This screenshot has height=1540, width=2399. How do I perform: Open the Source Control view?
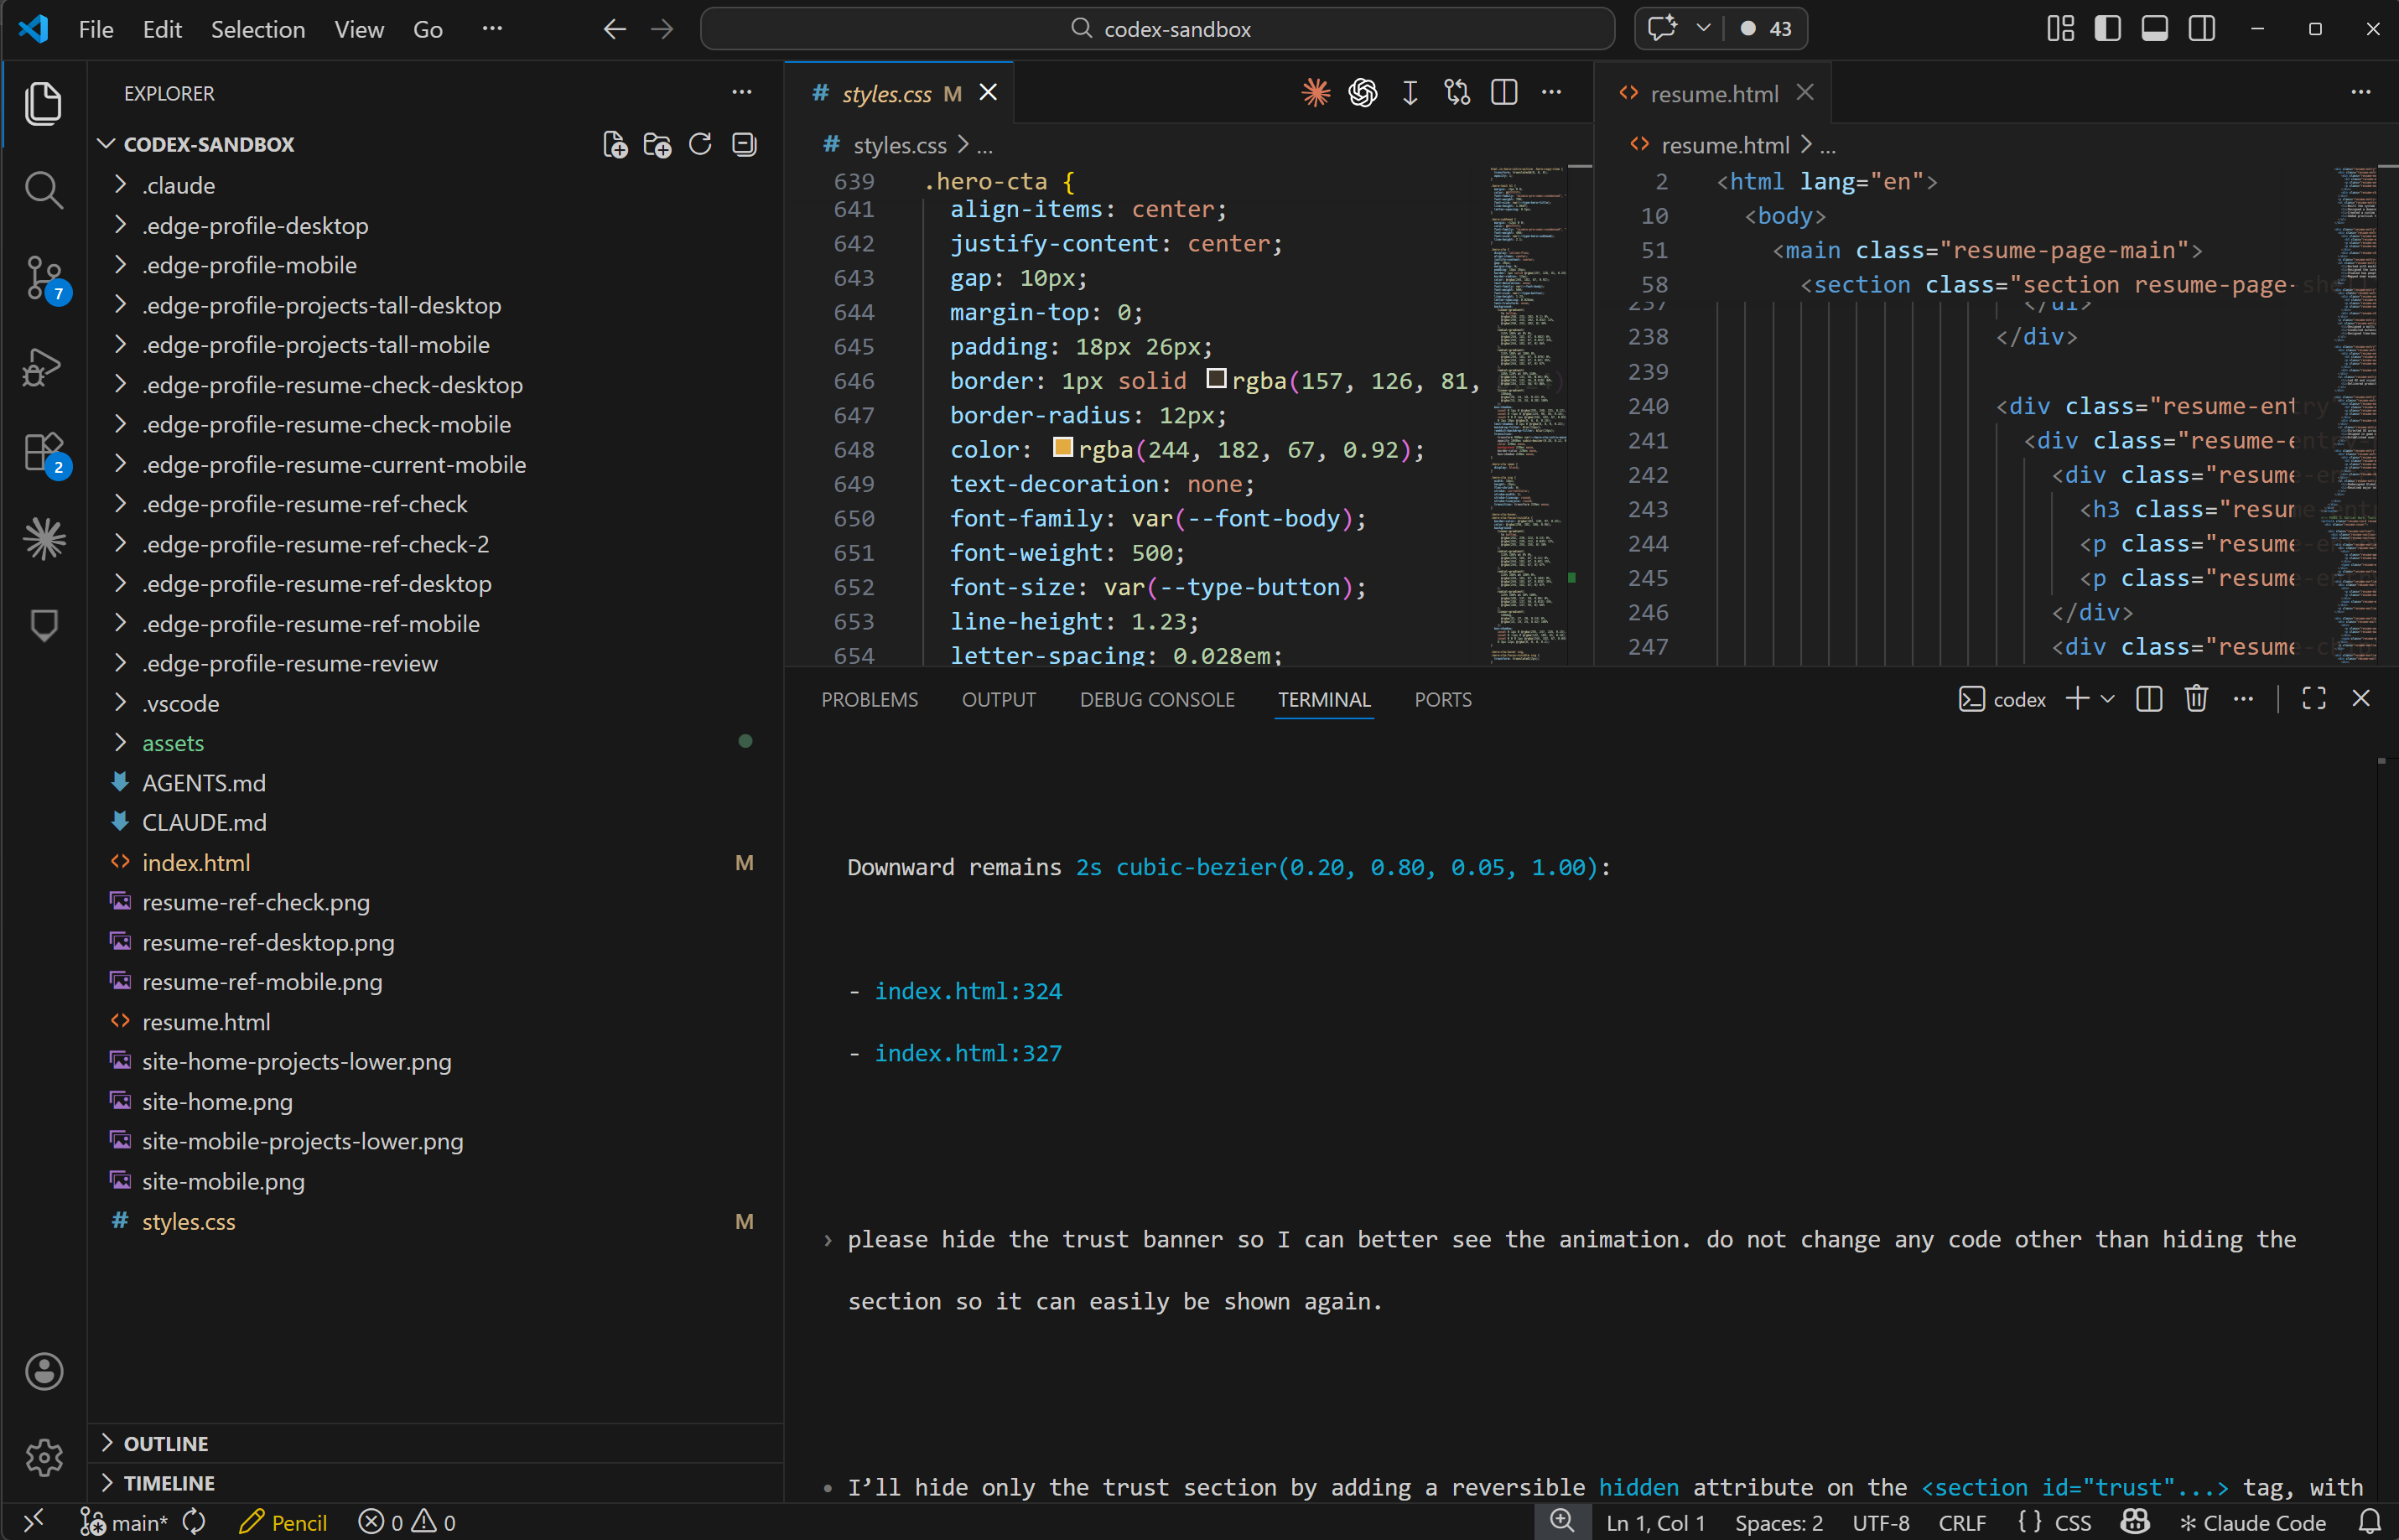44,278
